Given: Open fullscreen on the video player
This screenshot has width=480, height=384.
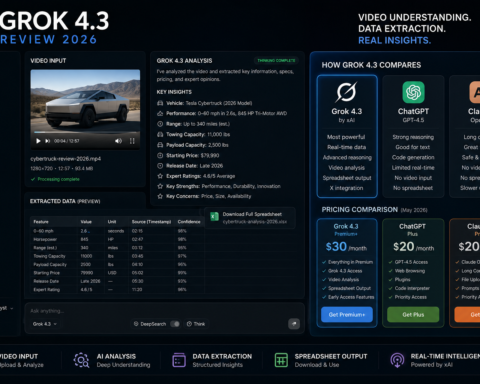Looking at the screenshot, I should 132,141.
